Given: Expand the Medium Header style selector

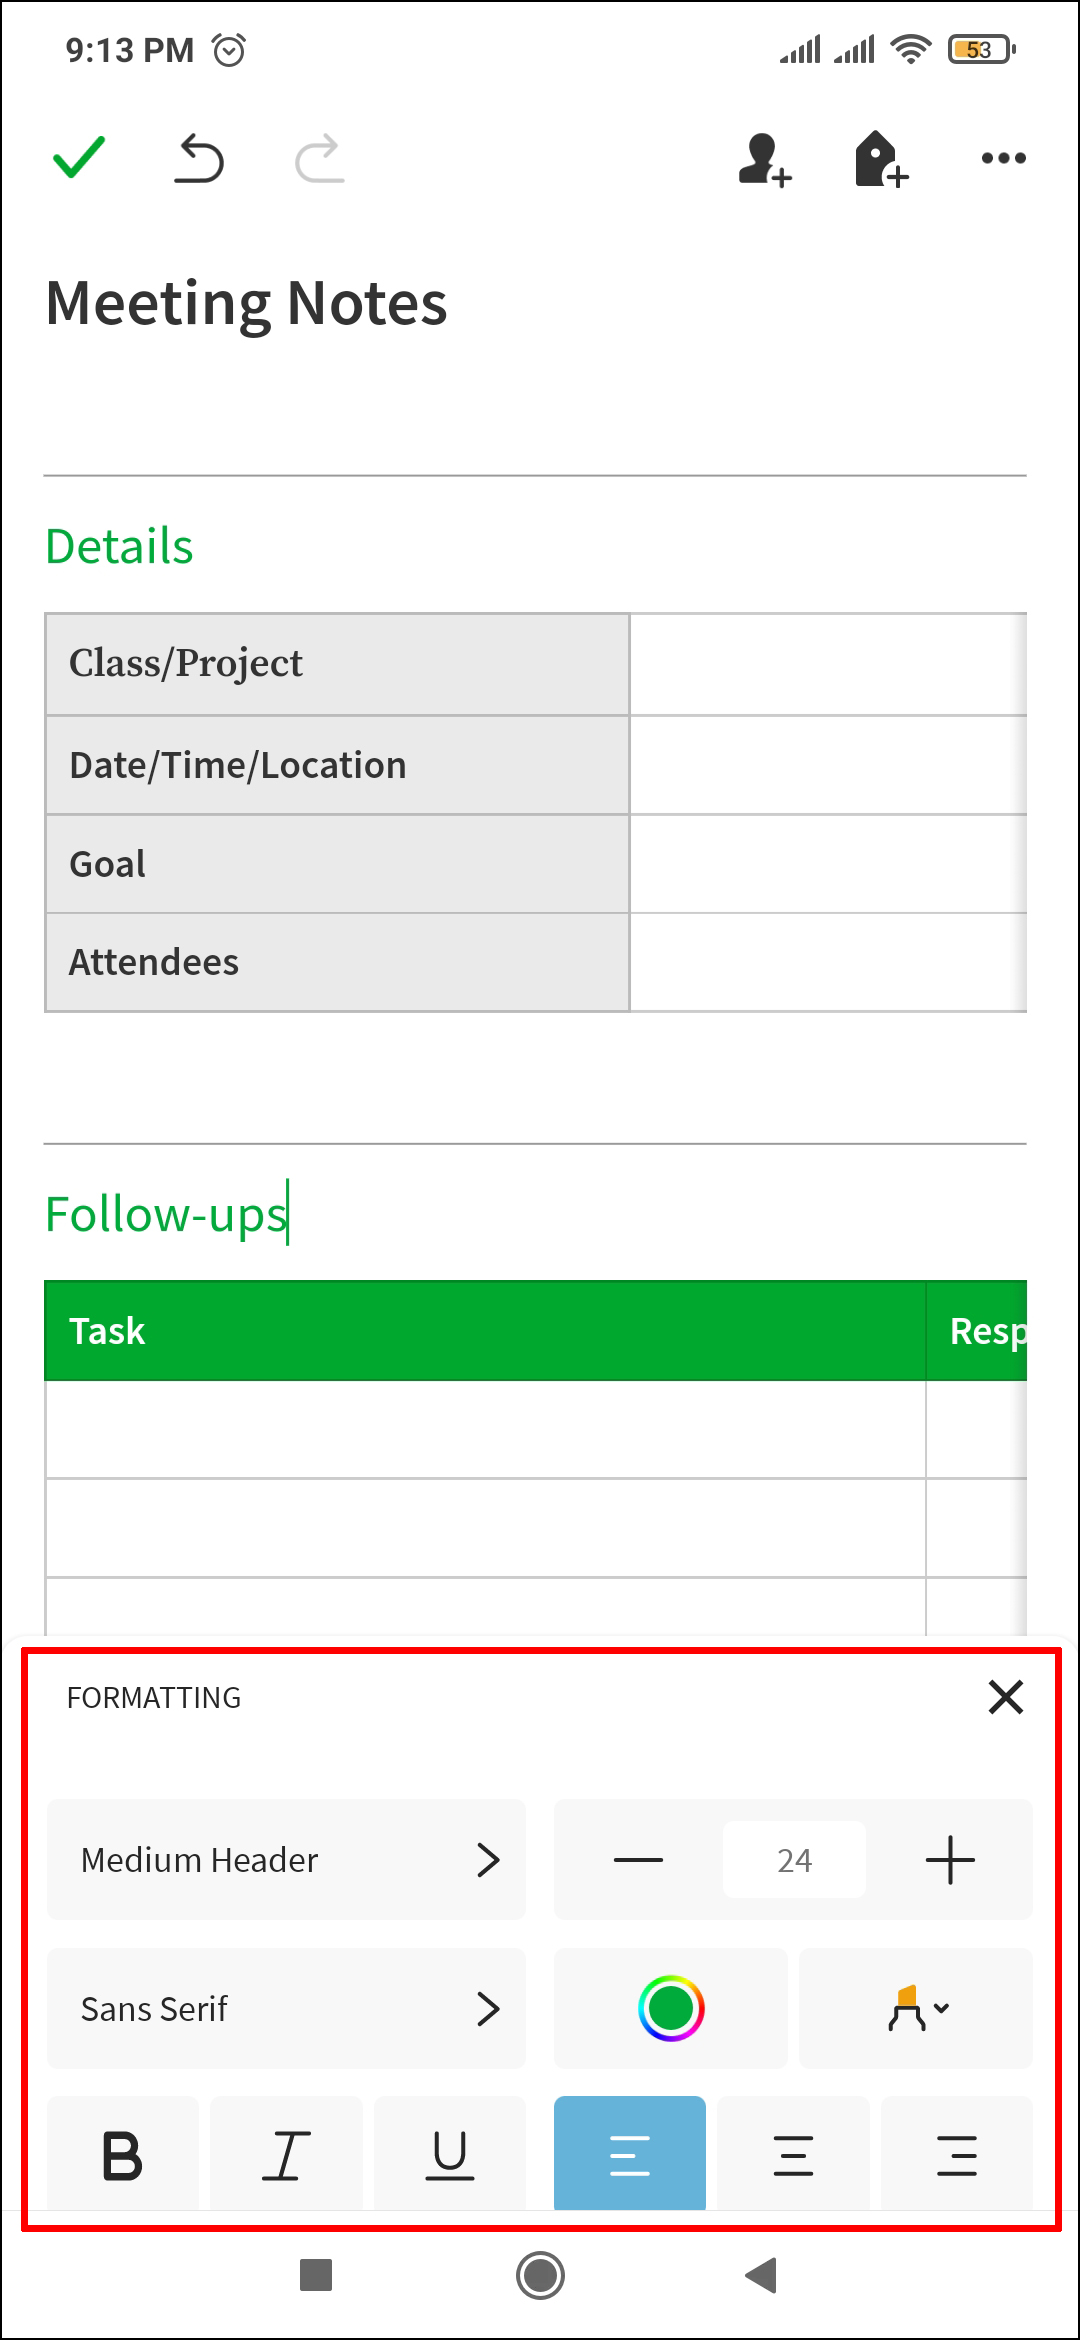Looking at the screenshot, I should pyautogui.click(x=286, y=1860).
